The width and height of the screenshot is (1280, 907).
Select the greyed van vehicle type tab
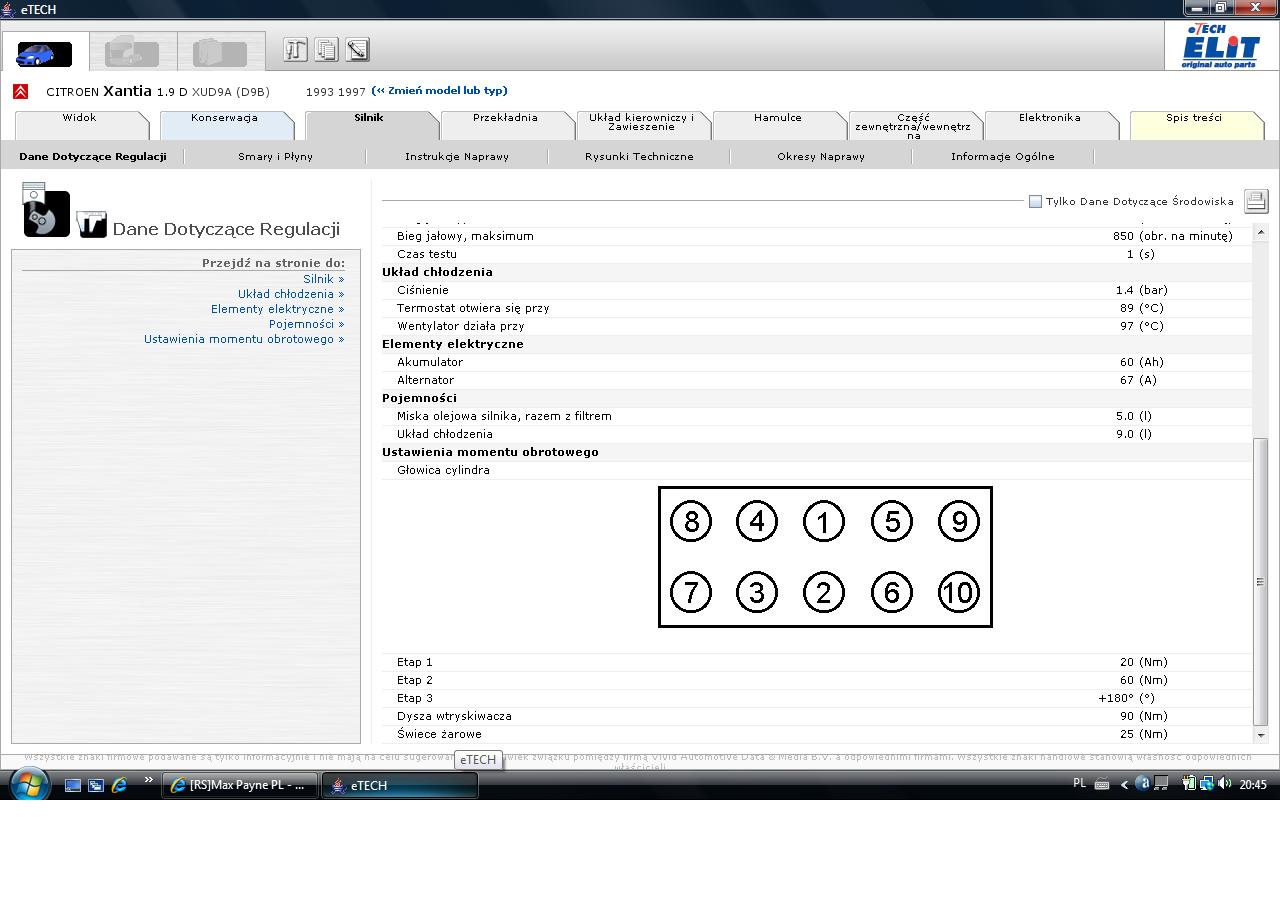tap(220, 53)
